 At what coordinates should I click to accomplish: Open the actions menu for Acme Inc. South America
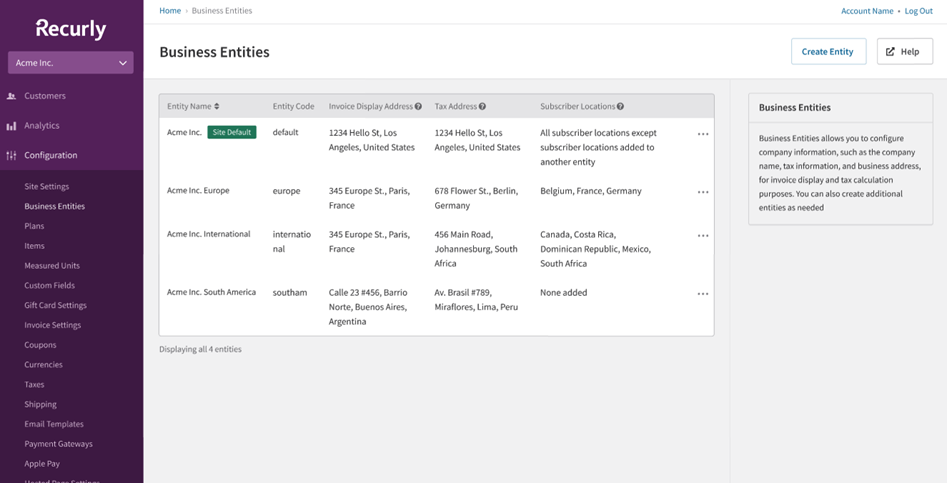(x=703, y=294)
